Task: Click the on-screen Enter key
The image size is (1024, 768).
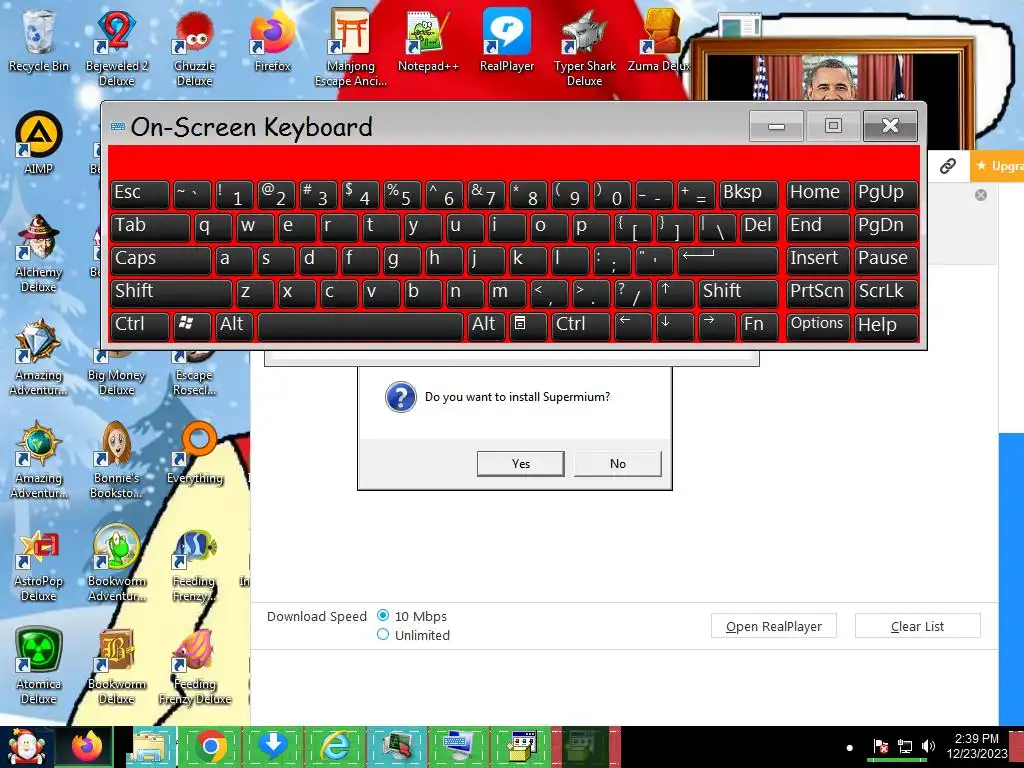Action: [x=728, y=259]
